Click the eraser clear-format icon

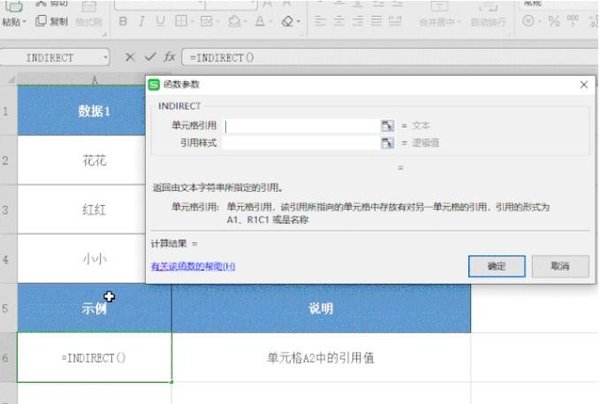point(287,21)
